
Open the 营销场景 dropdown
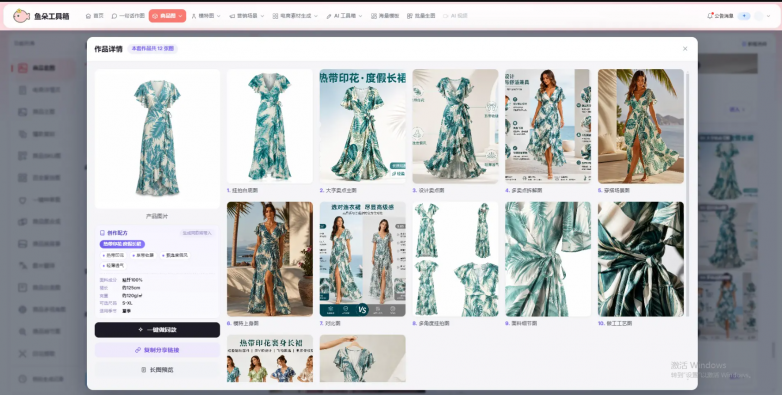[x=247, y=16]
